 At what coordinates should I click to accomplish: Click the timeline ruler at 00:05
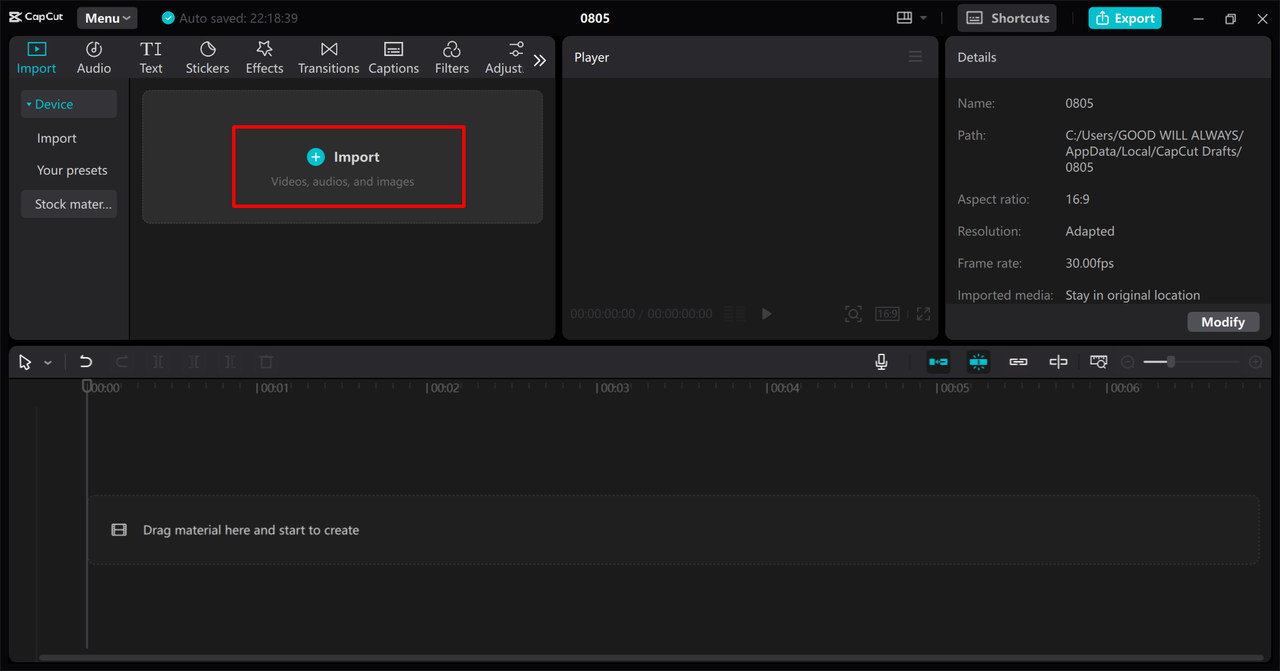tap(953, 388)
